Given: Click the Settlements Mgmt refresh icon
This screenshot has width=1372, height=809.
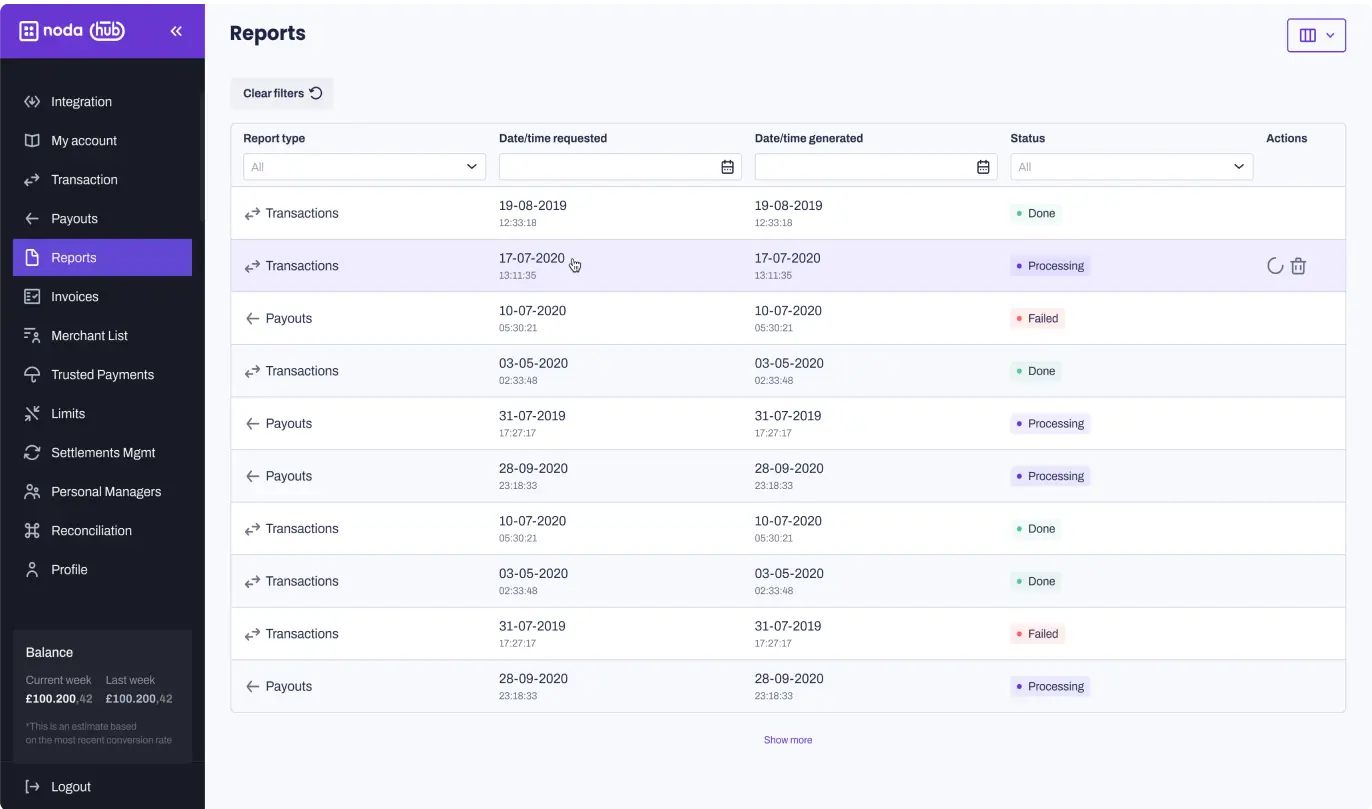Looking at the screenshot, I should 32,452.
